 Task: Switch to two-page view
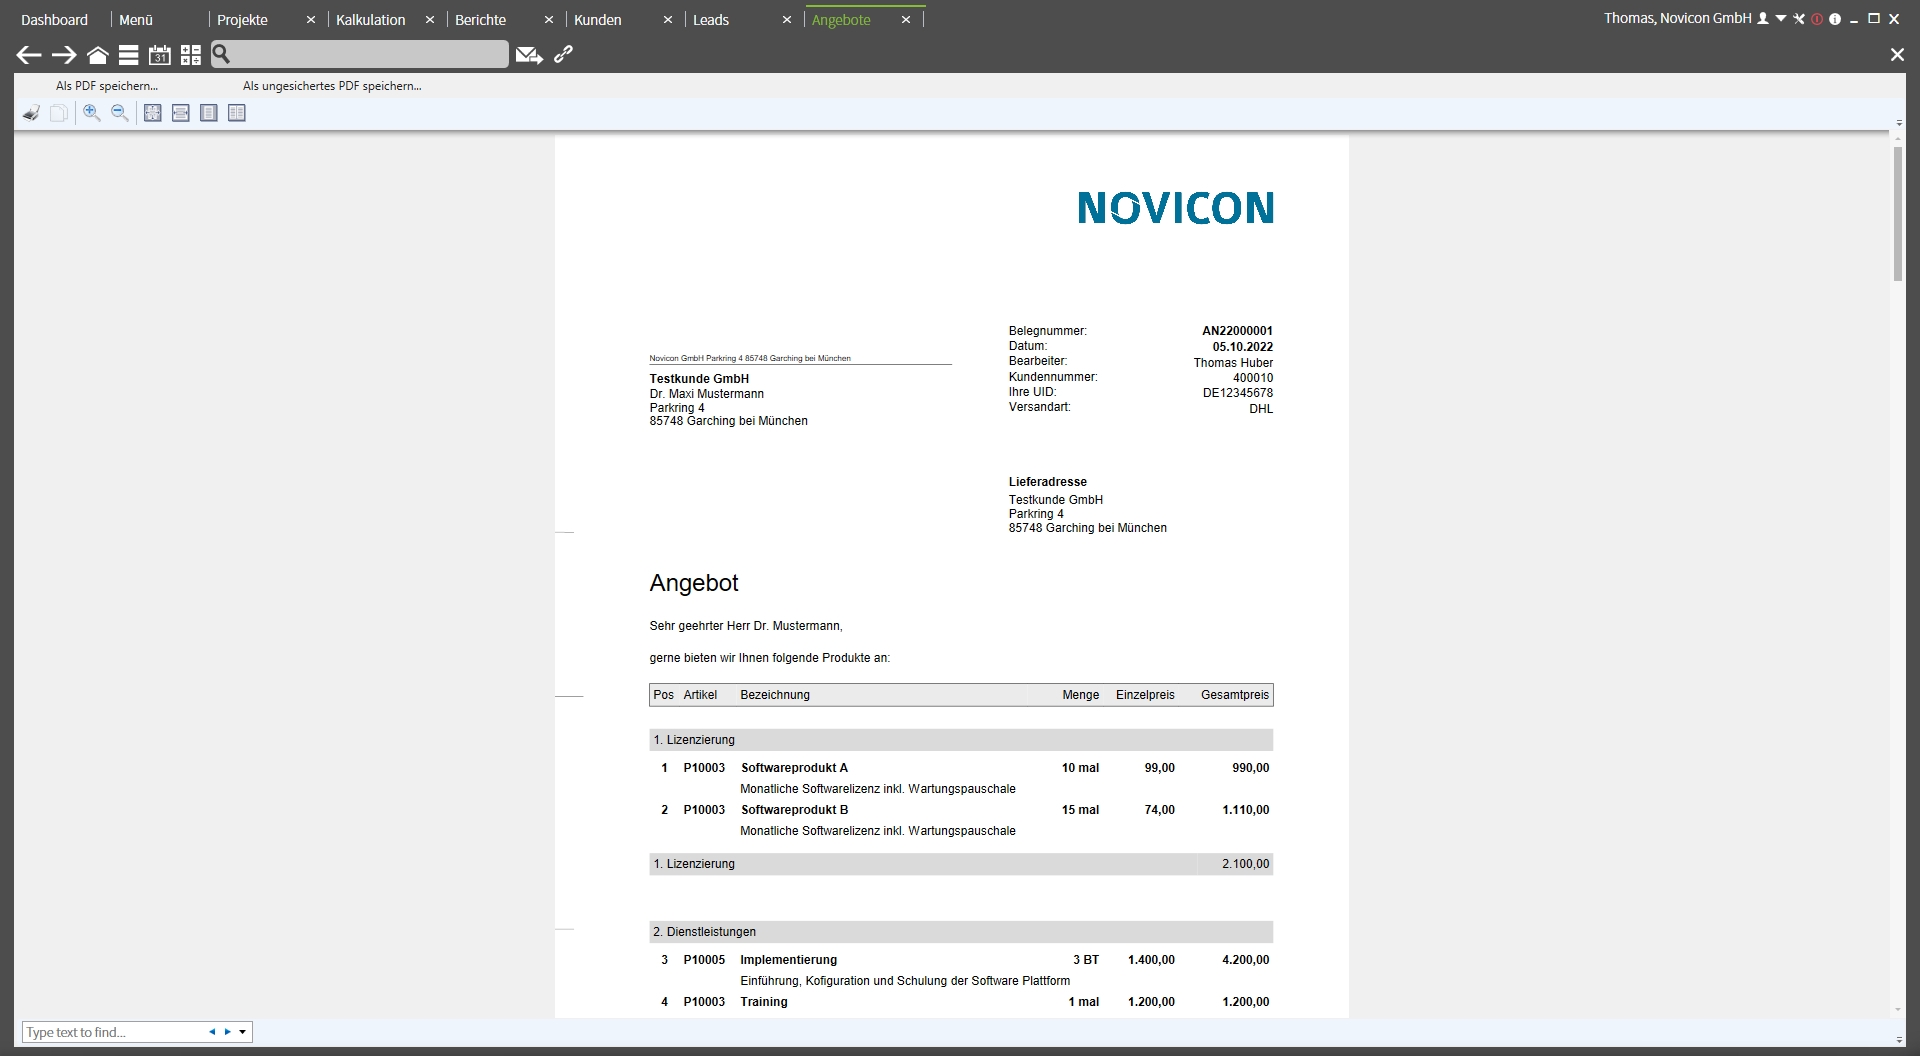click(237, 113)
